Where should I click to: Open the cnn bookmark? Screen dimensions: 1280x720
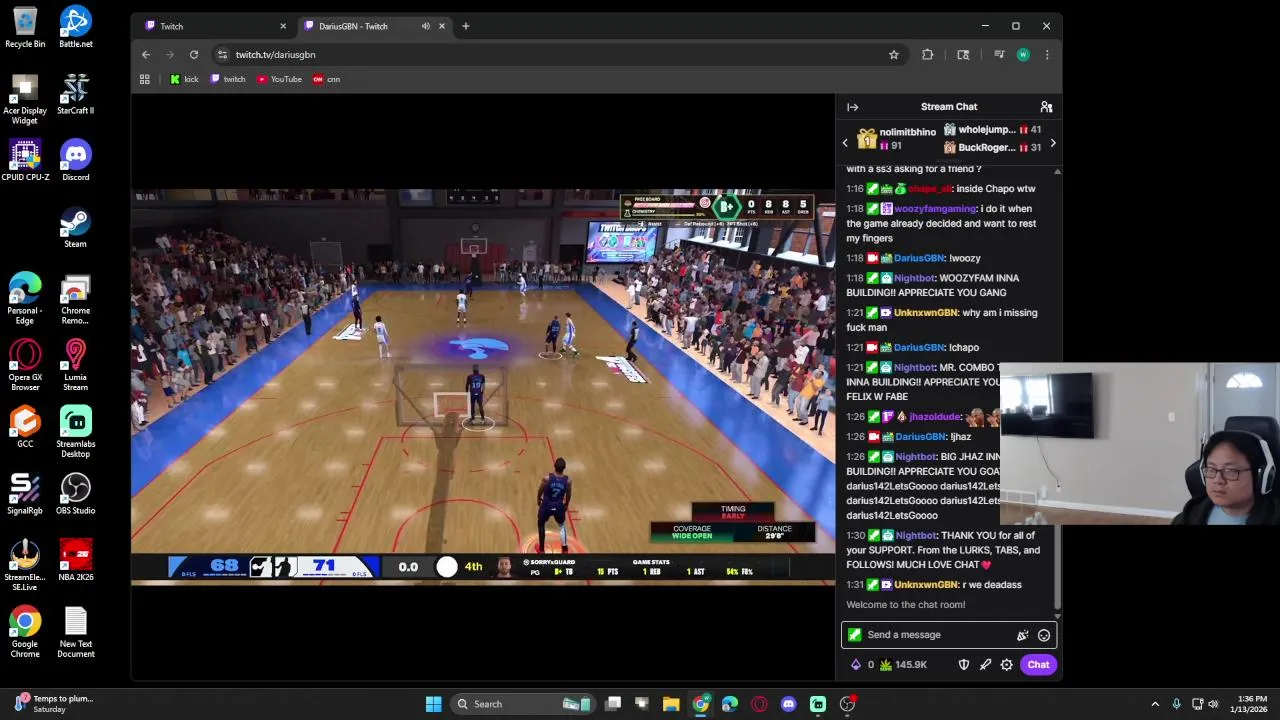pyautogui.click(x=326, y=79)
